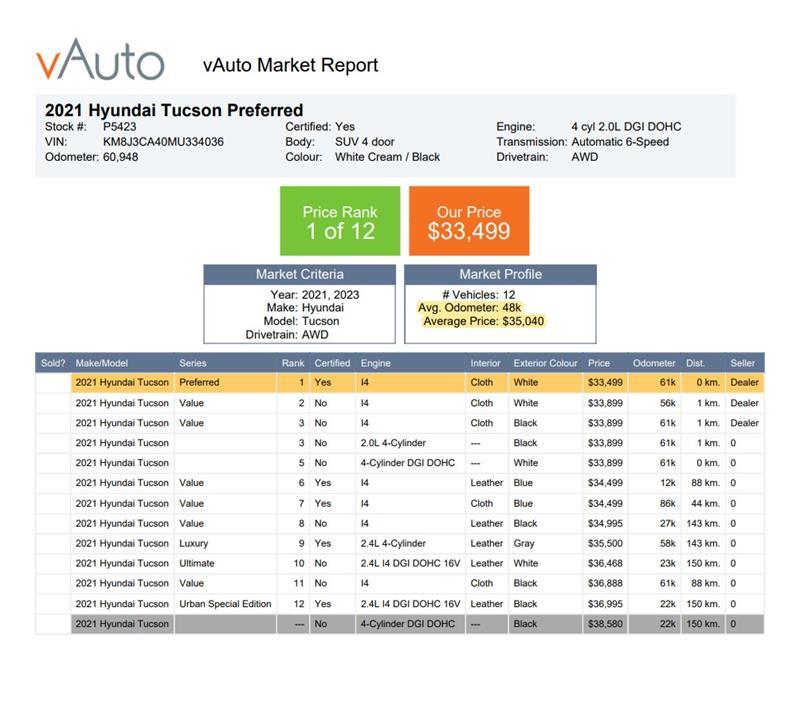Click the $35,500 price cell
Screen dimensions: 800x705
pos(605,543)
